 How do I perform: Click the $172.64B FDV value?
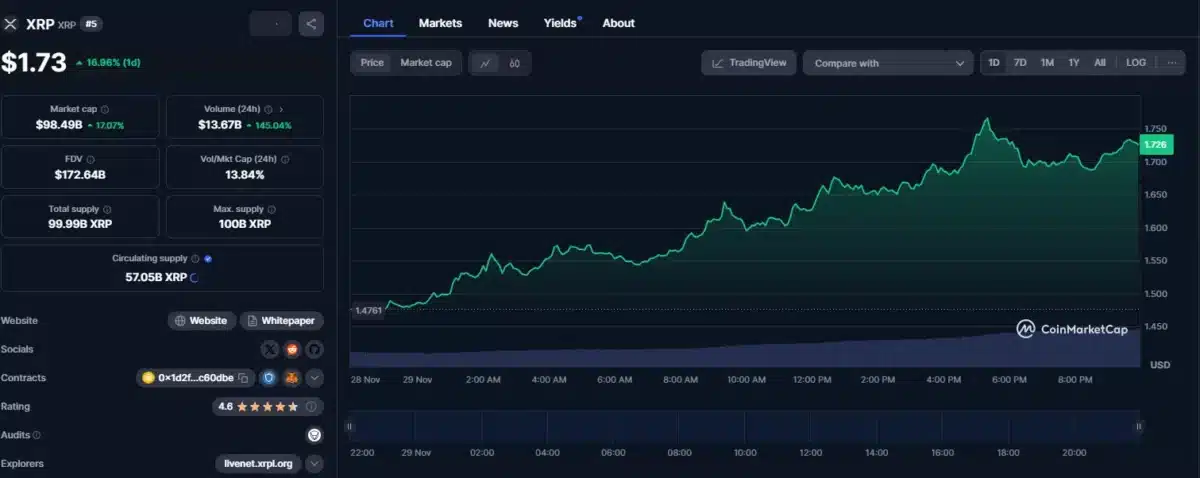point(80,175)
